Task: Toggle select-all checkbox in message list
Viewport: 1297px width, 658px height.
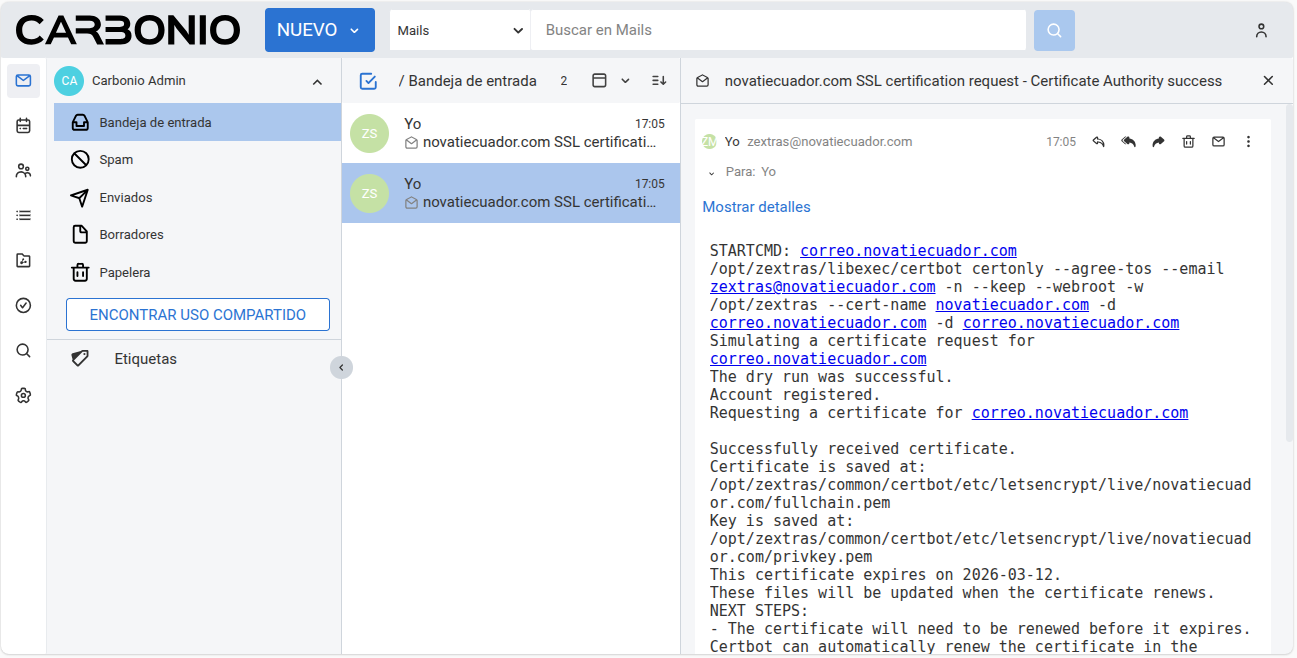Action: pos(368,81)
